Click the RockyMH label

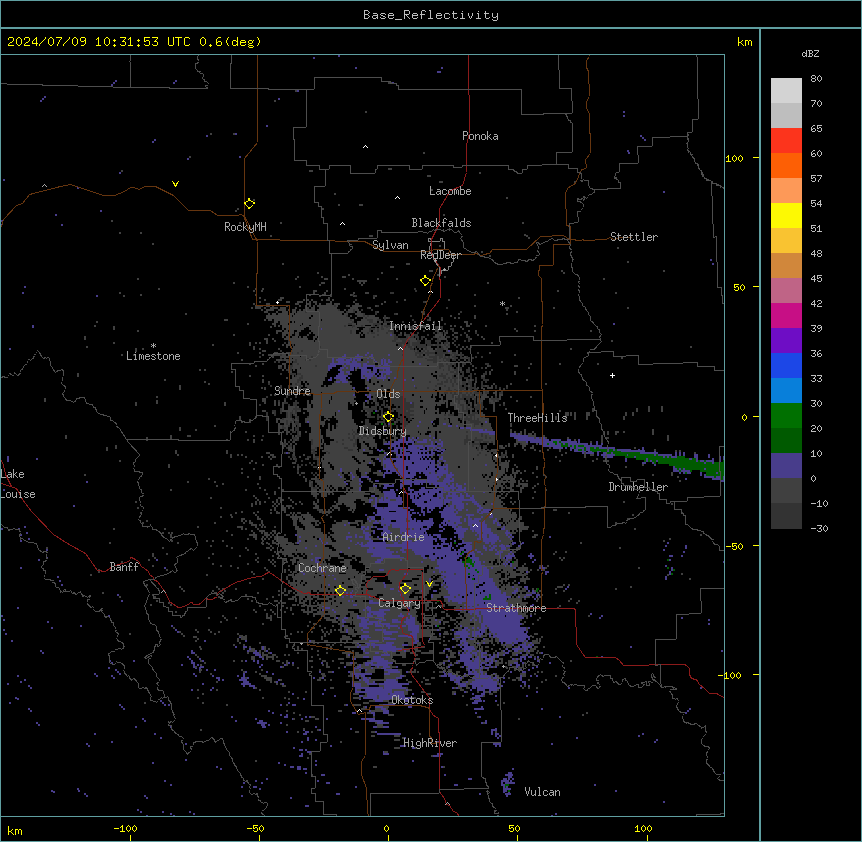pos(245,227)
